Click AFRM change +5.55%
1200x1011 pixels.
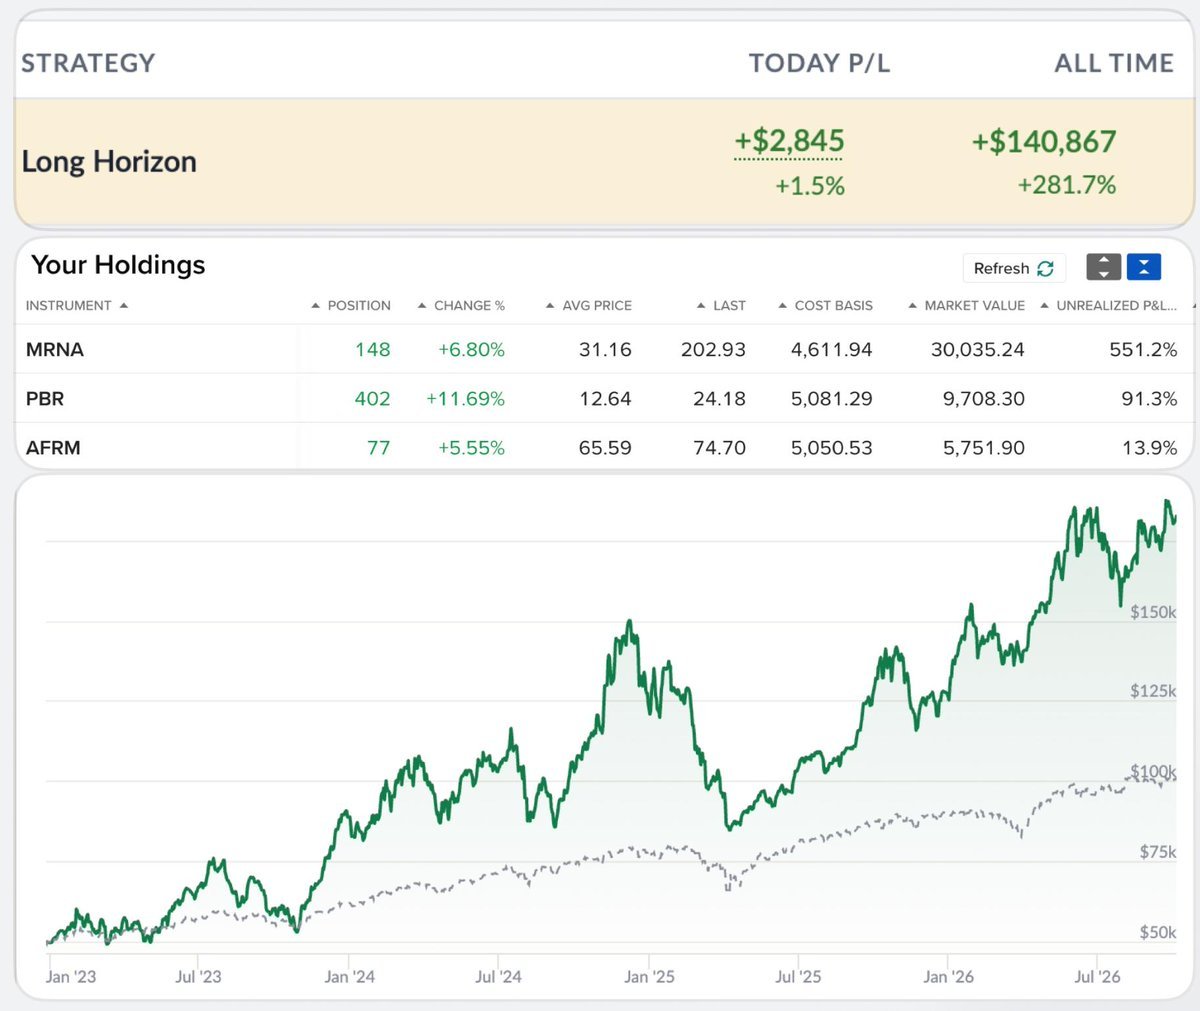472,448
